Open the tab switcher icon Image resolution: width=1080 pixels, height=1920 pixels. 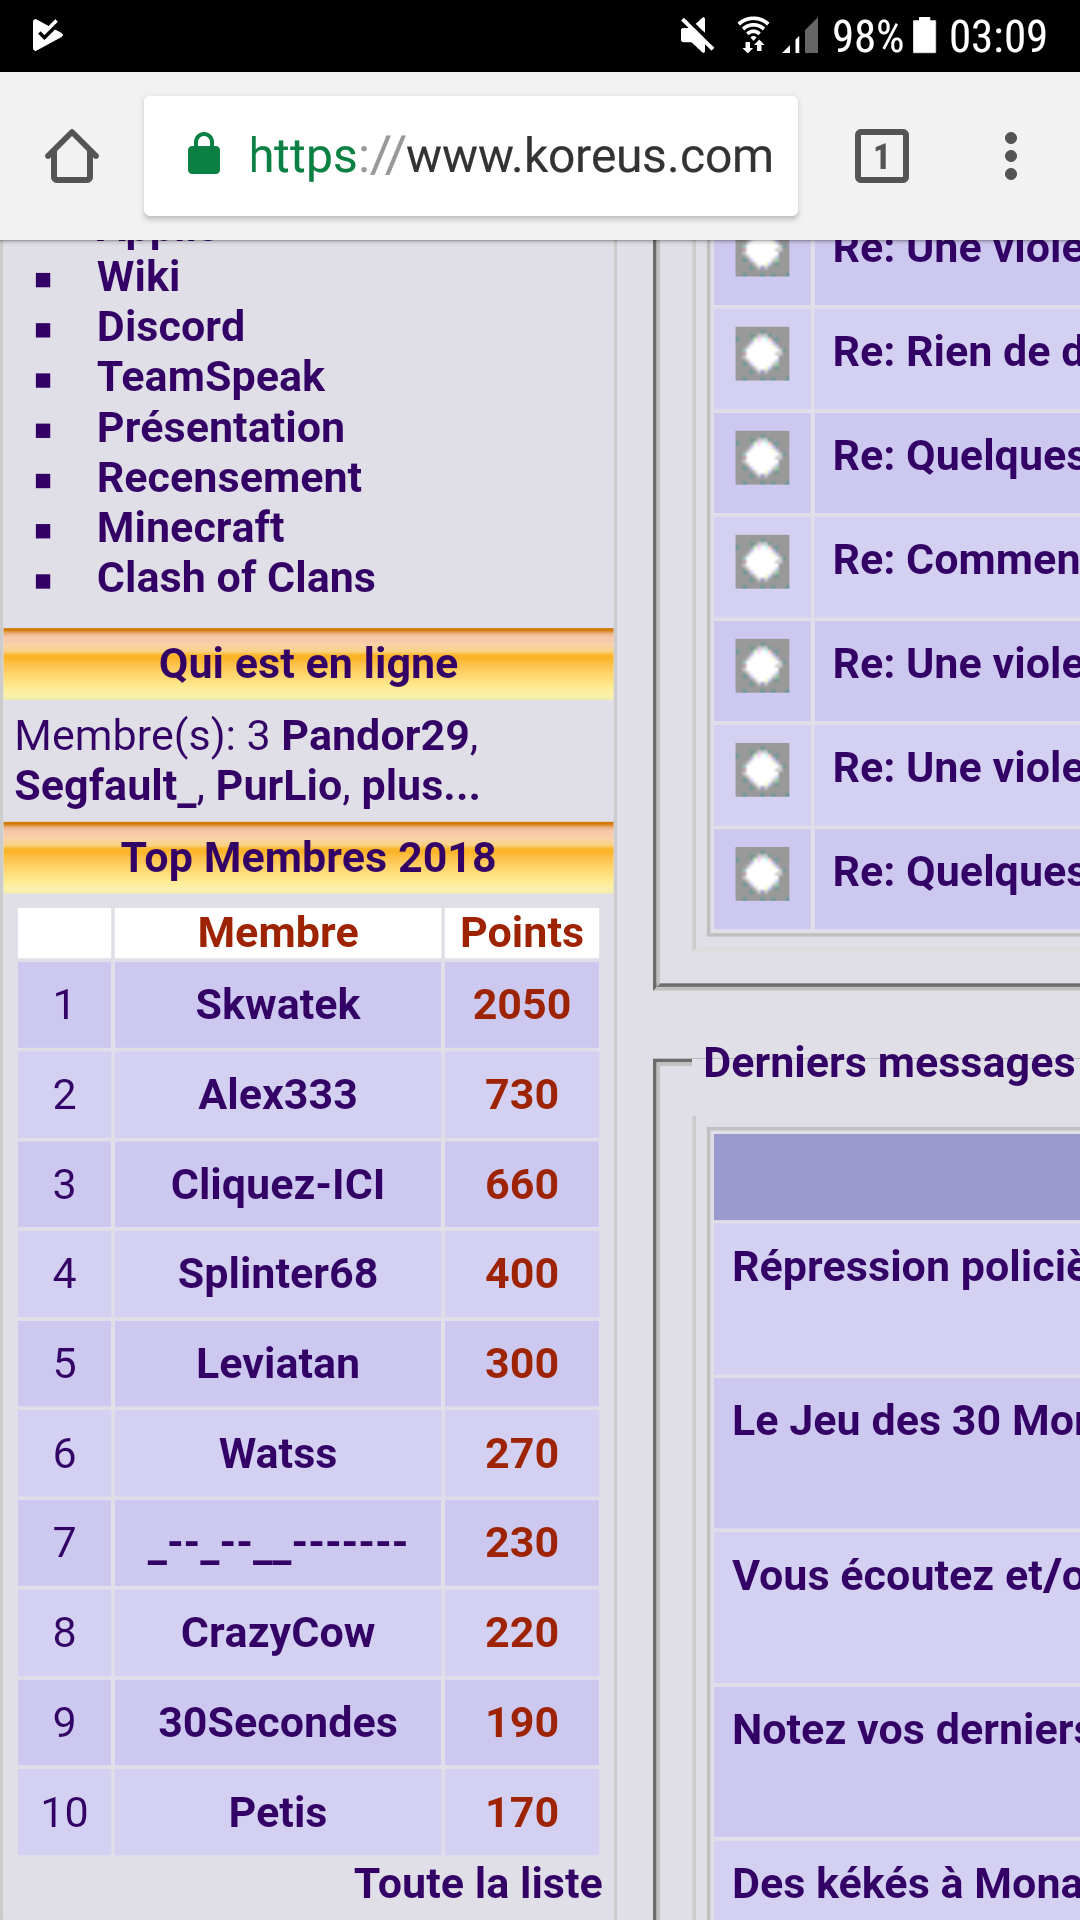881,157
